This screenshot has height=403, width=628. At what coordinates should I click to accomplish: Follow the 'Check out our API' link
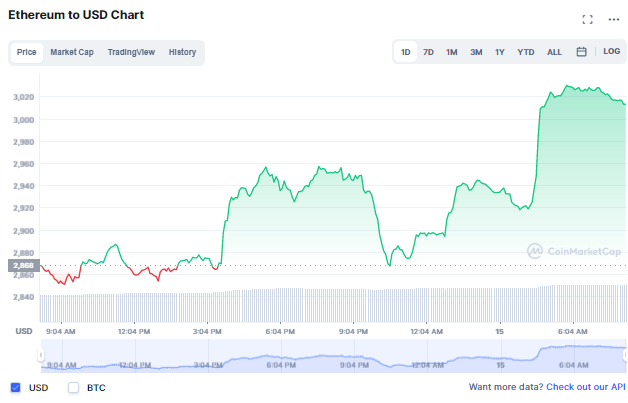click(x=584, y=387)
